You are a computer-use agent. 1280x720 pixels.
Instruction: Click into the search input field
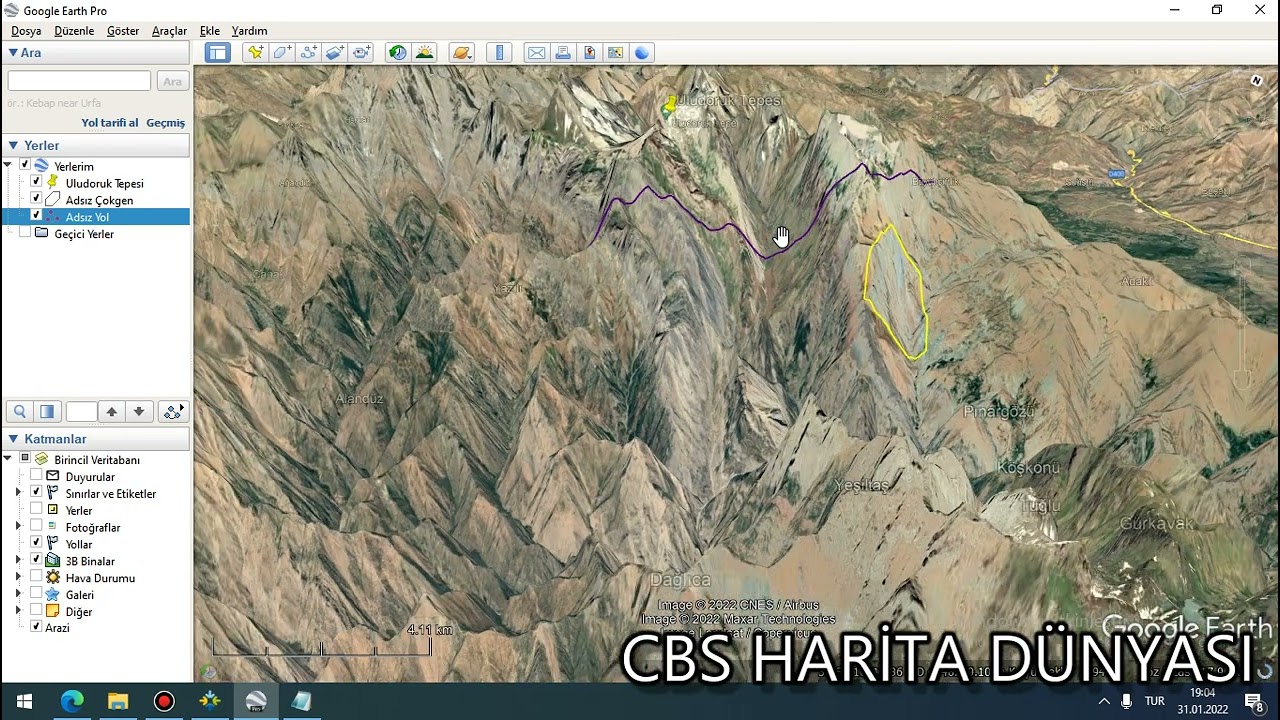pos(79,81)
